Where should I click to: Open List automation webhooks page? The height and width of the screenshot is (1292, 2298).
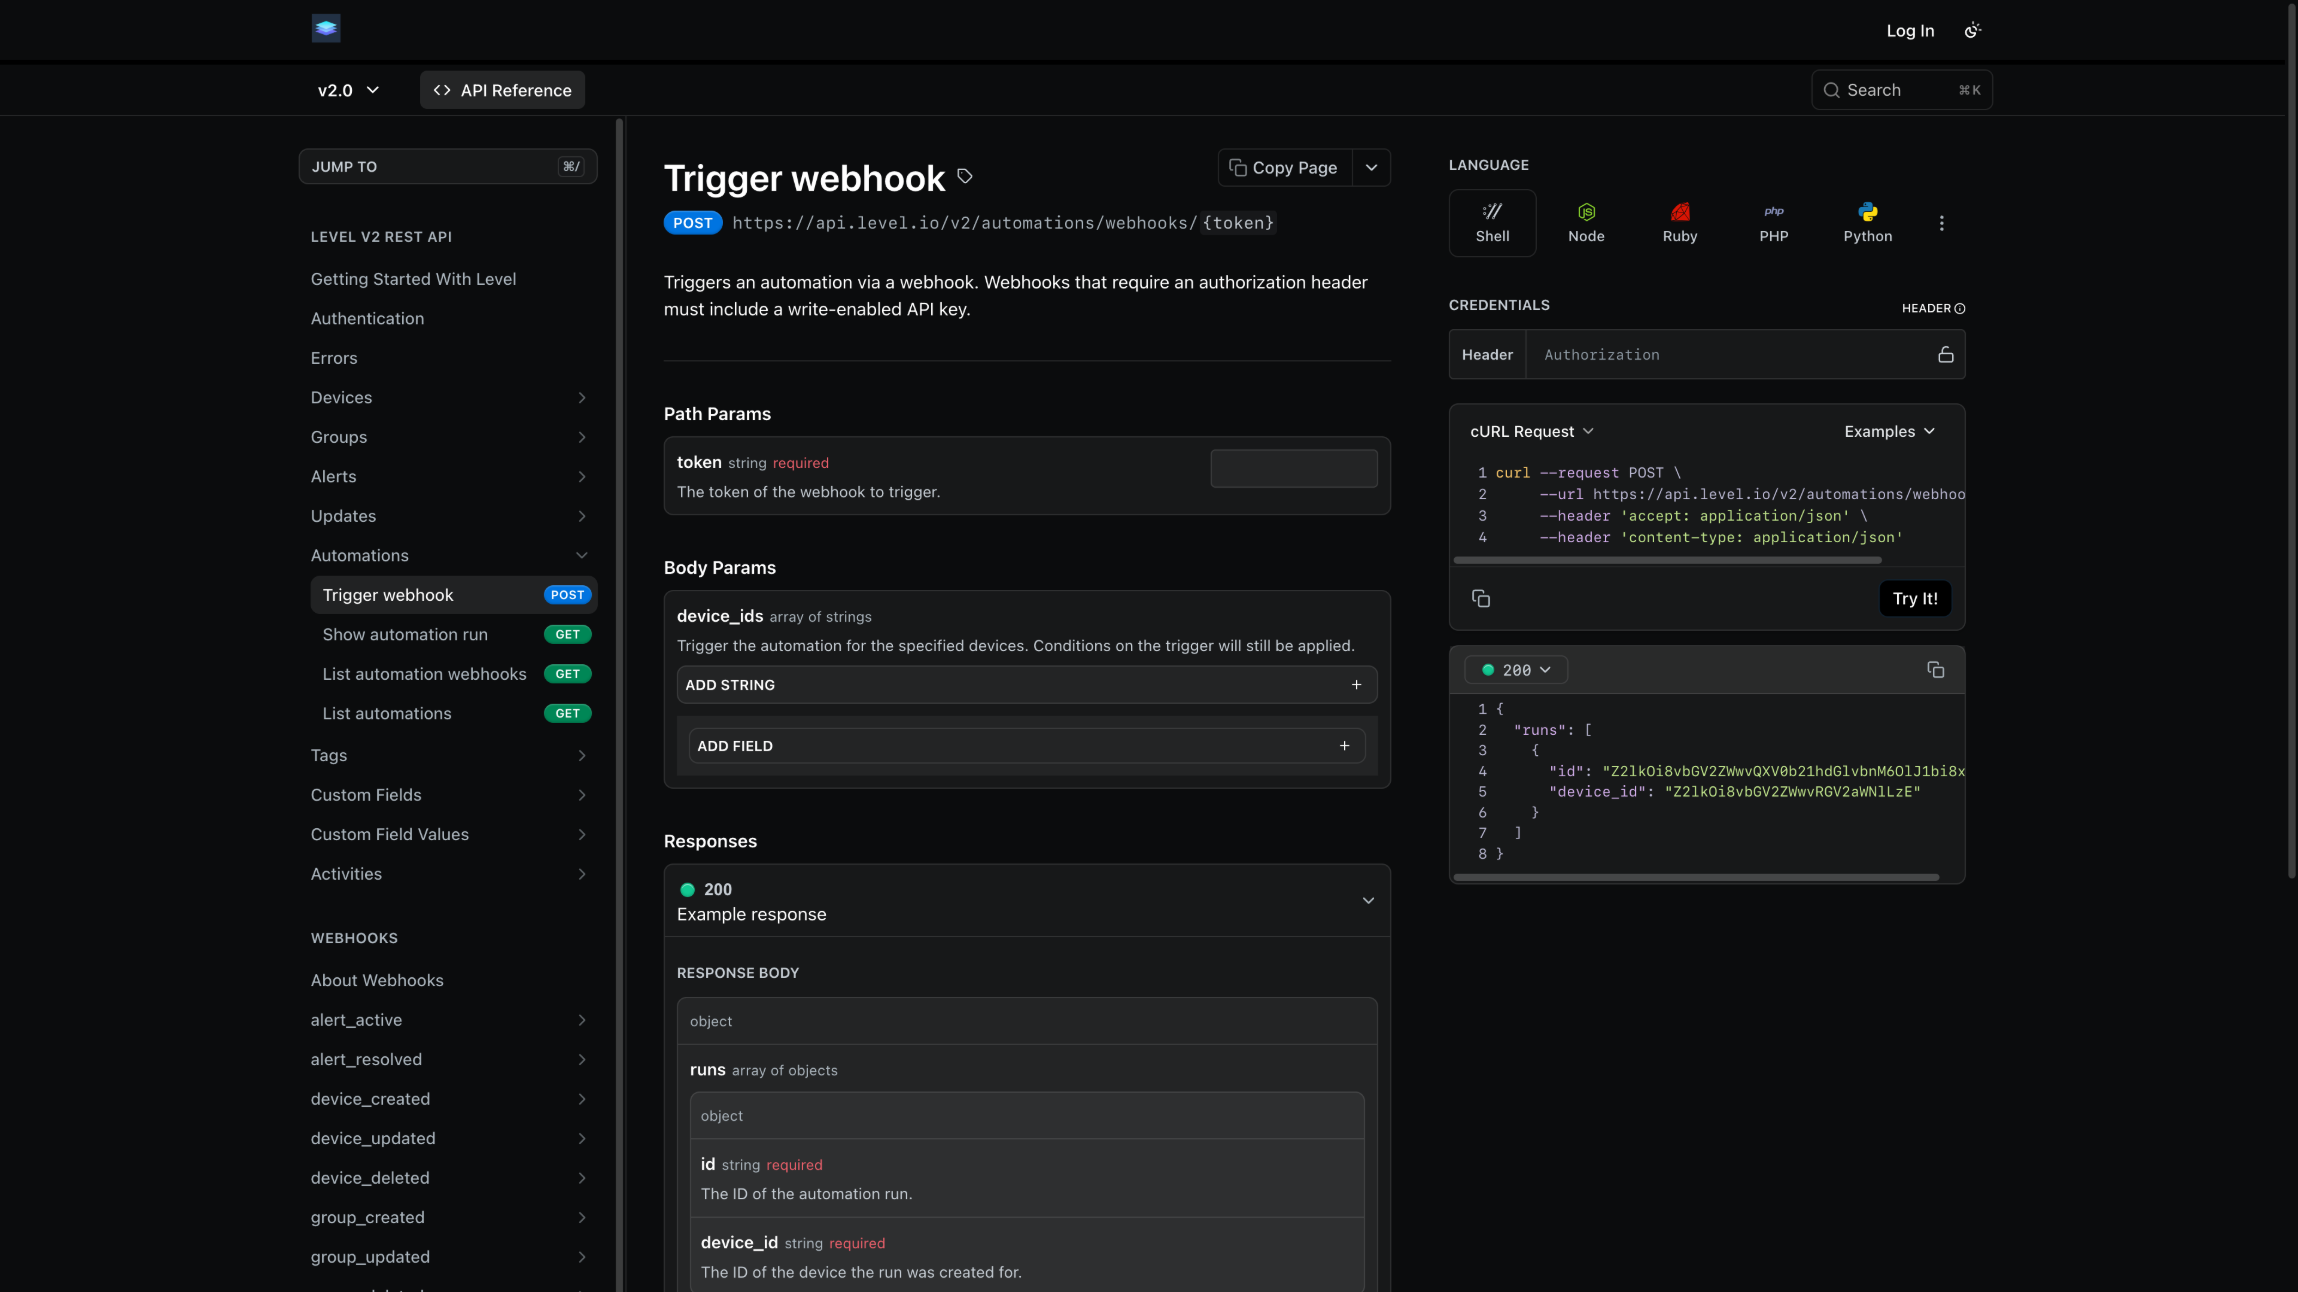pyautogui.click(x=454, y=674)
